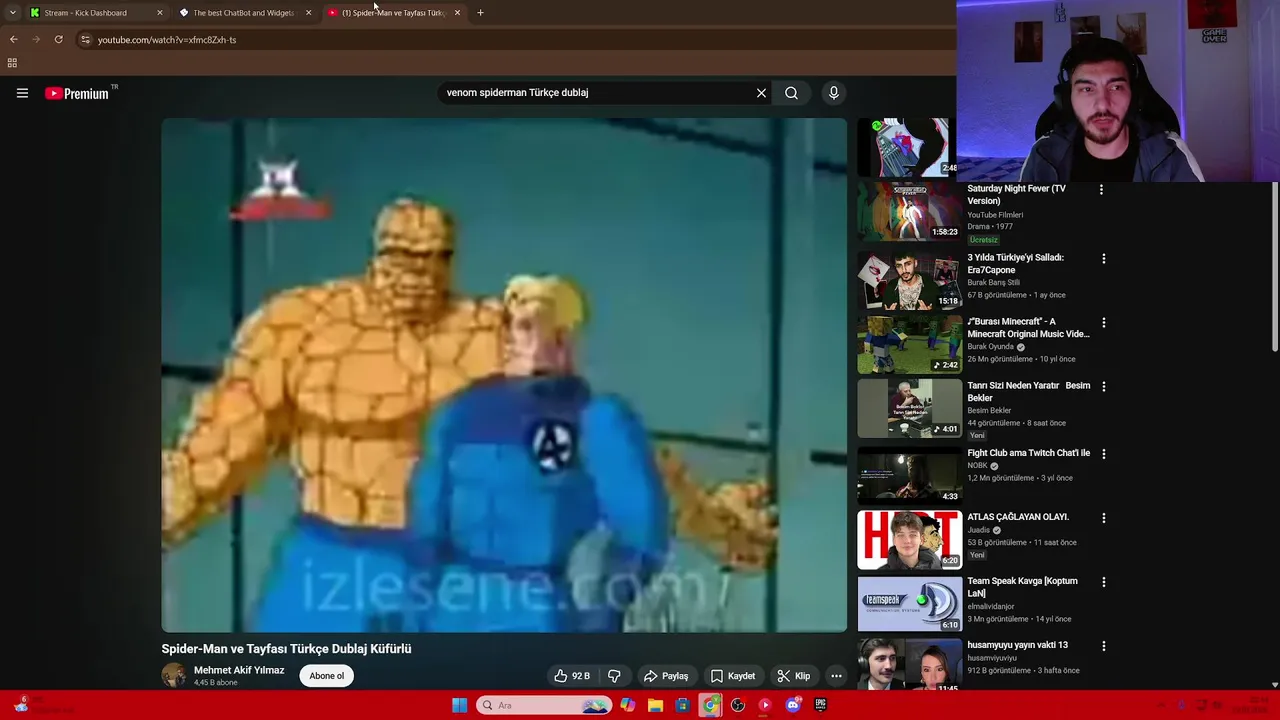
Task: Go forward in browser history
Action: tap(36, 40)
